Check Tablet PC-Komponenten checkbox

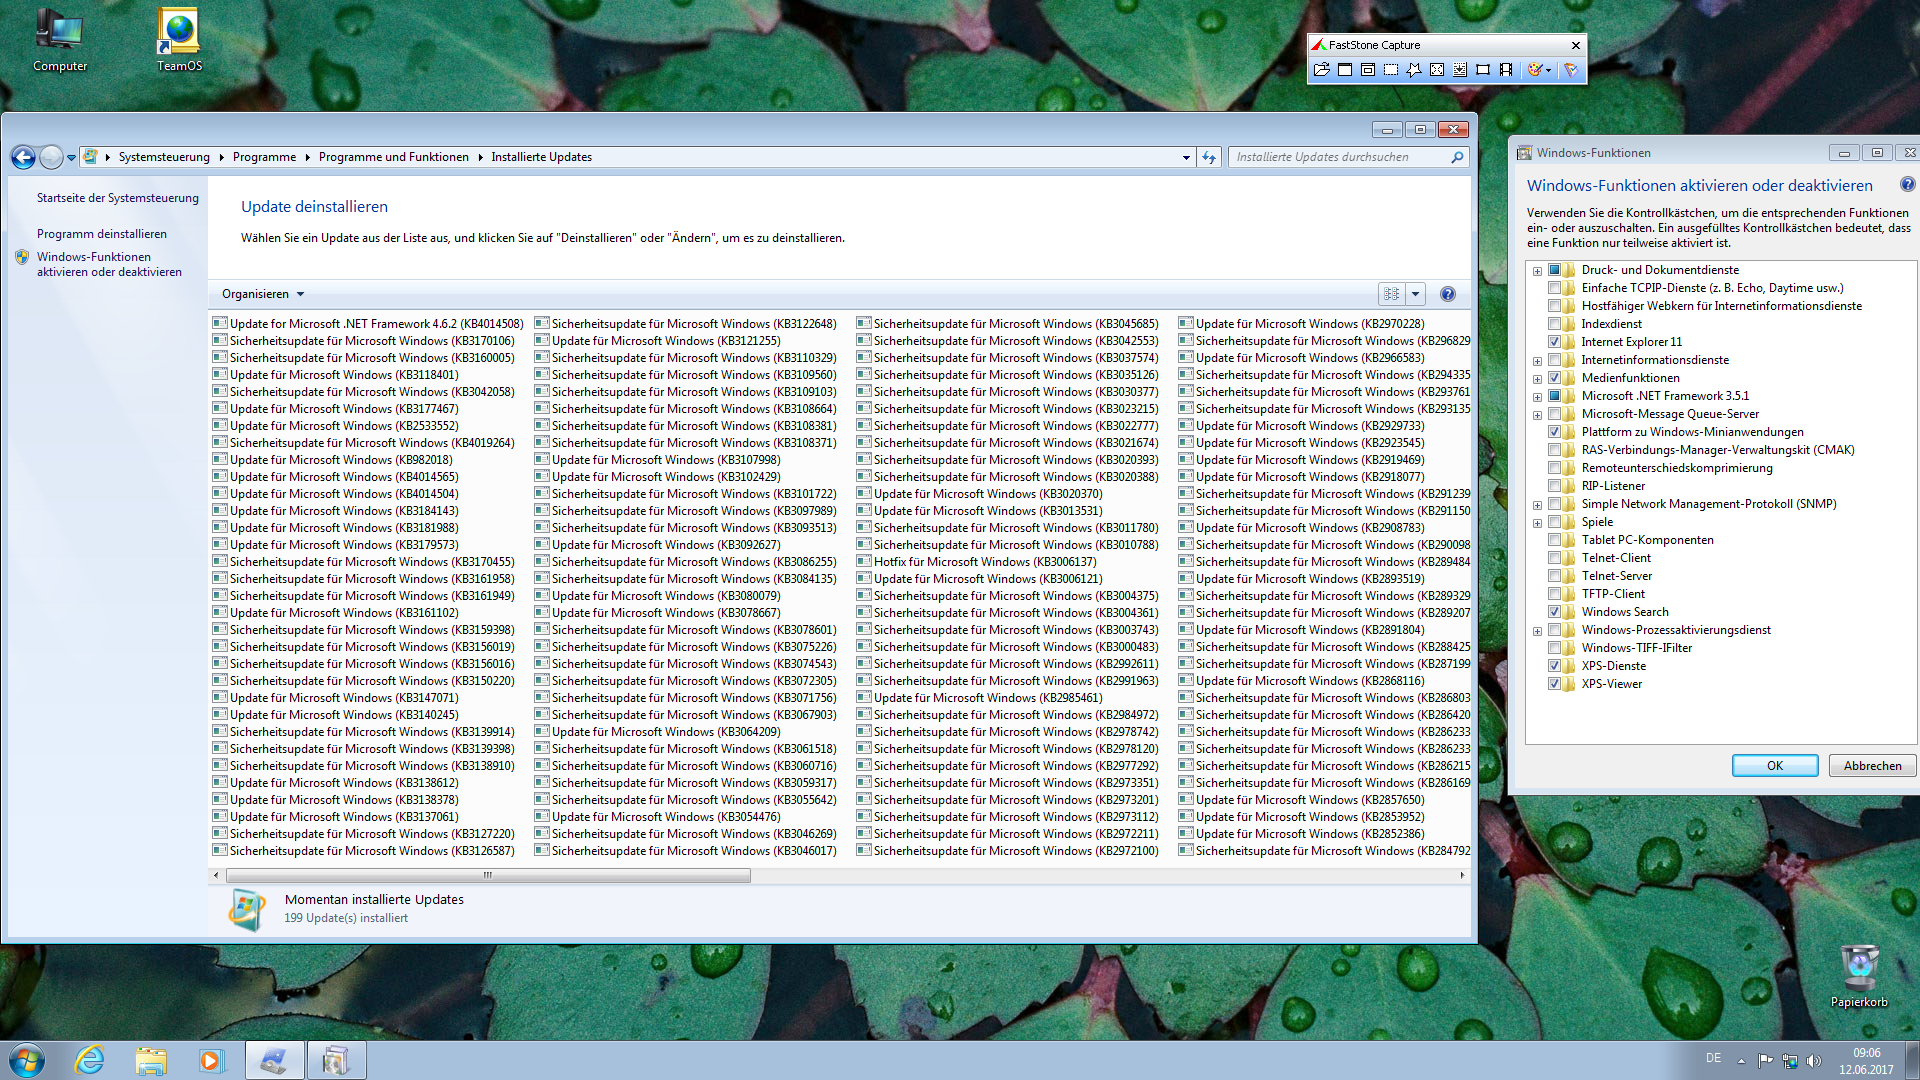pos(1554,540)
